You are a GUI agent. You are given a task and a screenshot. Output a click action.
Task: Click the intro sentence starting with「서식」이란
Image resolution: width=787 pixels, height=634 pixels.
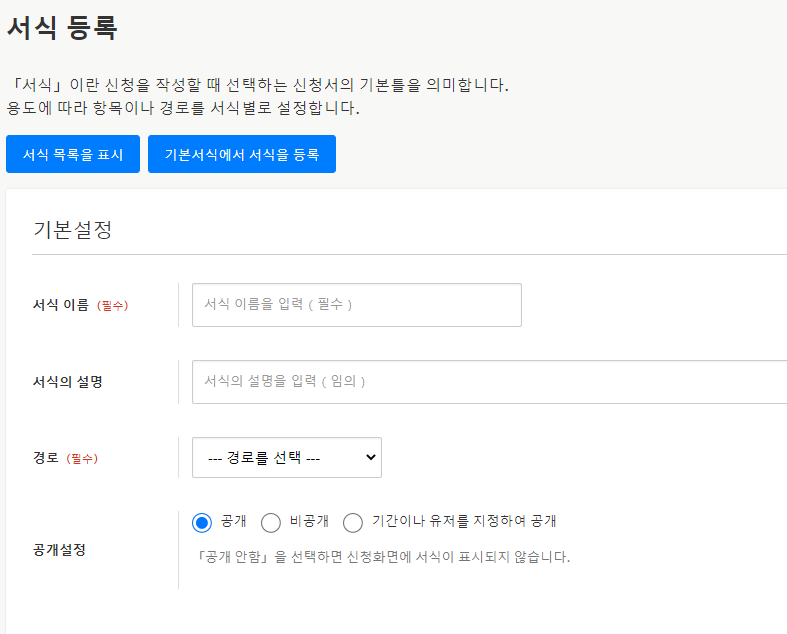pyautogui.click(x=258, y=85)
